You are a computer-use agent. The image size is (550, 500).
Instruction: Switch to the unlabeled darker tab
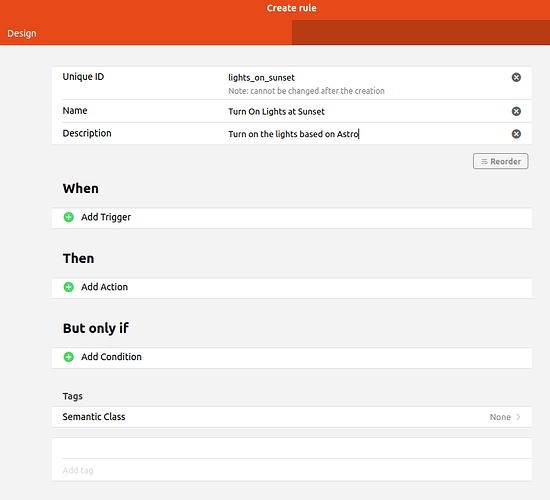pyautogui.click(x=421, y=33)
